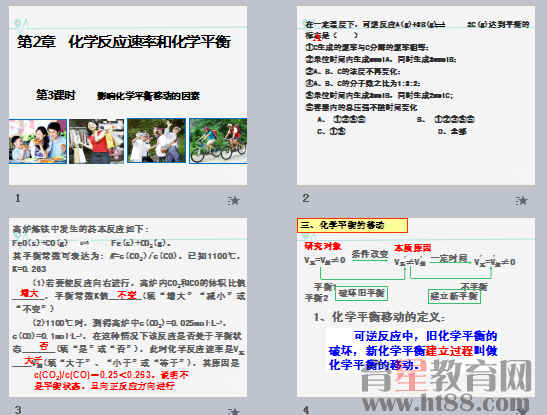Viewport: 547px width, 415px height.
Task: Click the animation star icon under slide 2
Action: click(x=522, y=200)
